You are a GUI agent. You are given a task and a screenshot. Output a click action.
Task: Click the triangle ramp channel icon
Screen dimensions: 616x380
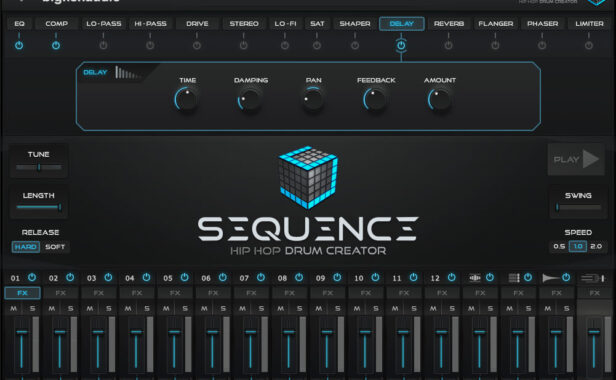[550, 278]
